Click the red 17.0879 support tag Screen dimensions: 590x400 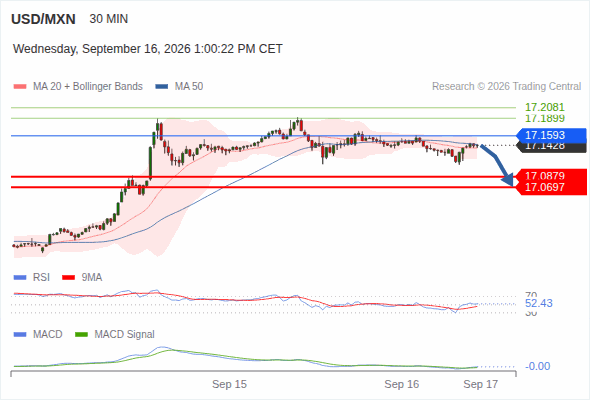coord(551,175)
